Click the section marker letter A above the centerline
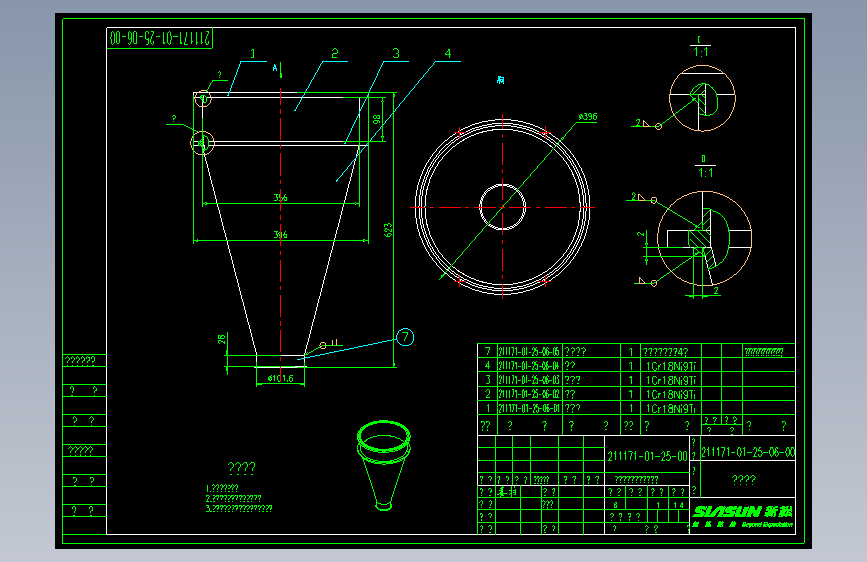Viewport: 867px width, 562px height. (275, 68)
